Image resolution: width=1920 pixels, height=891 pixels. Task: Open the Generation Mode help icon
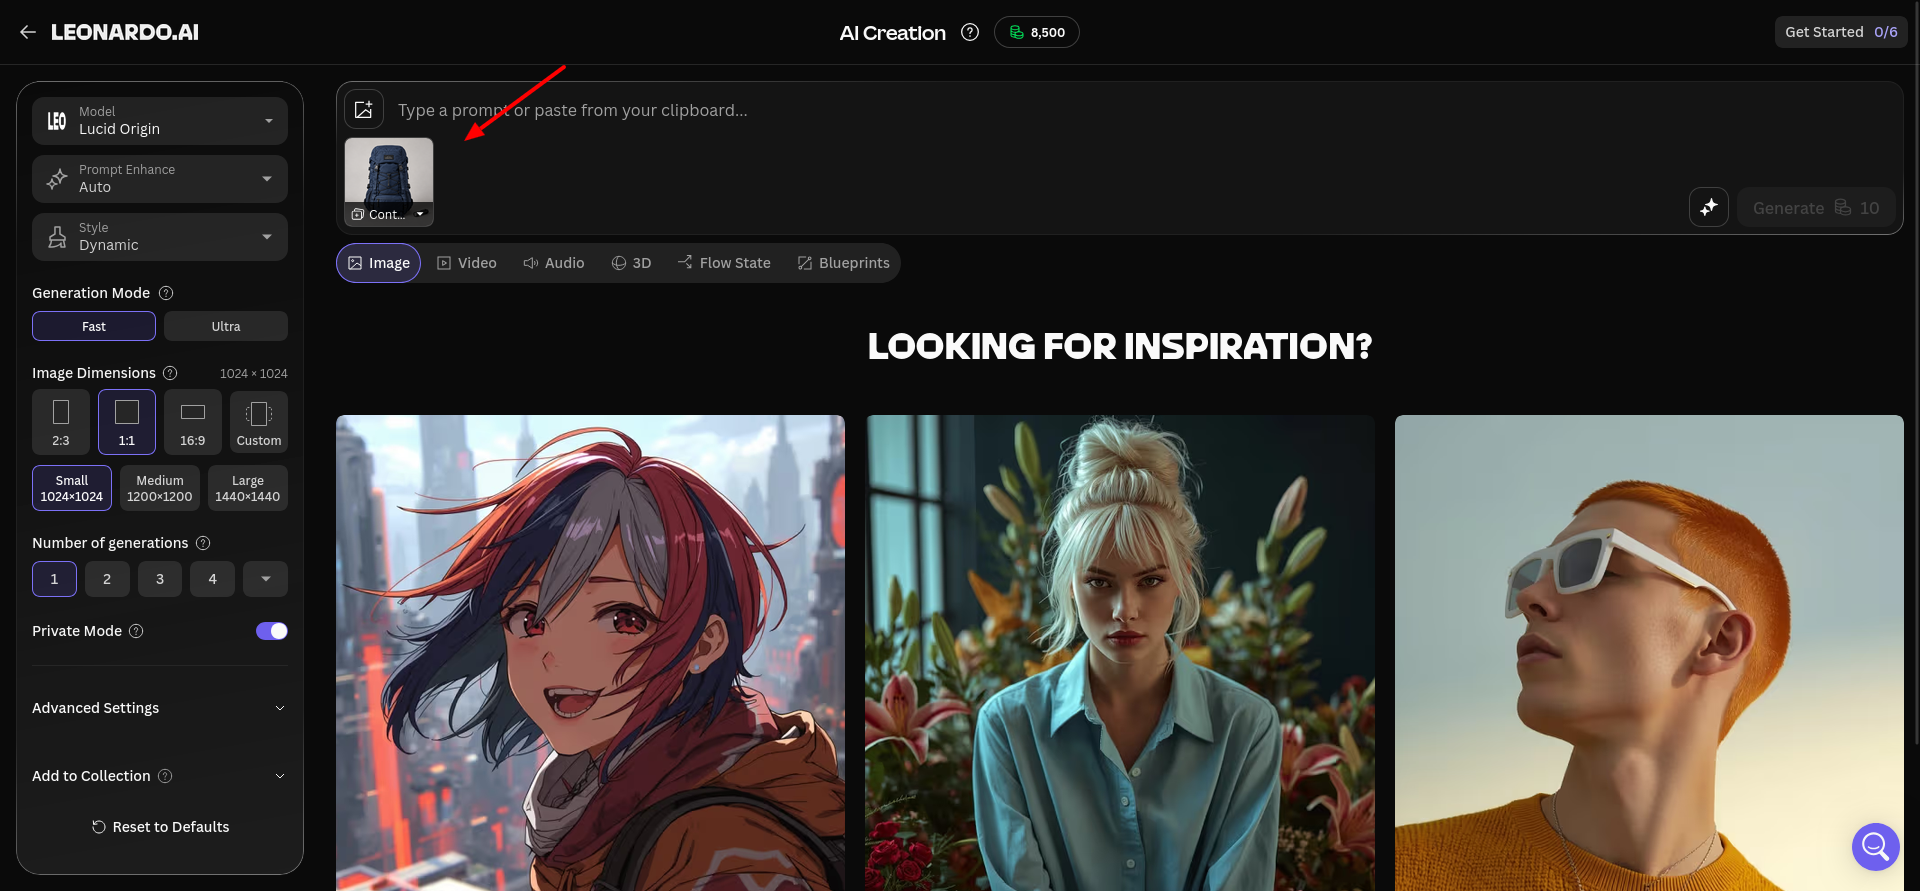tap(166, 293)
